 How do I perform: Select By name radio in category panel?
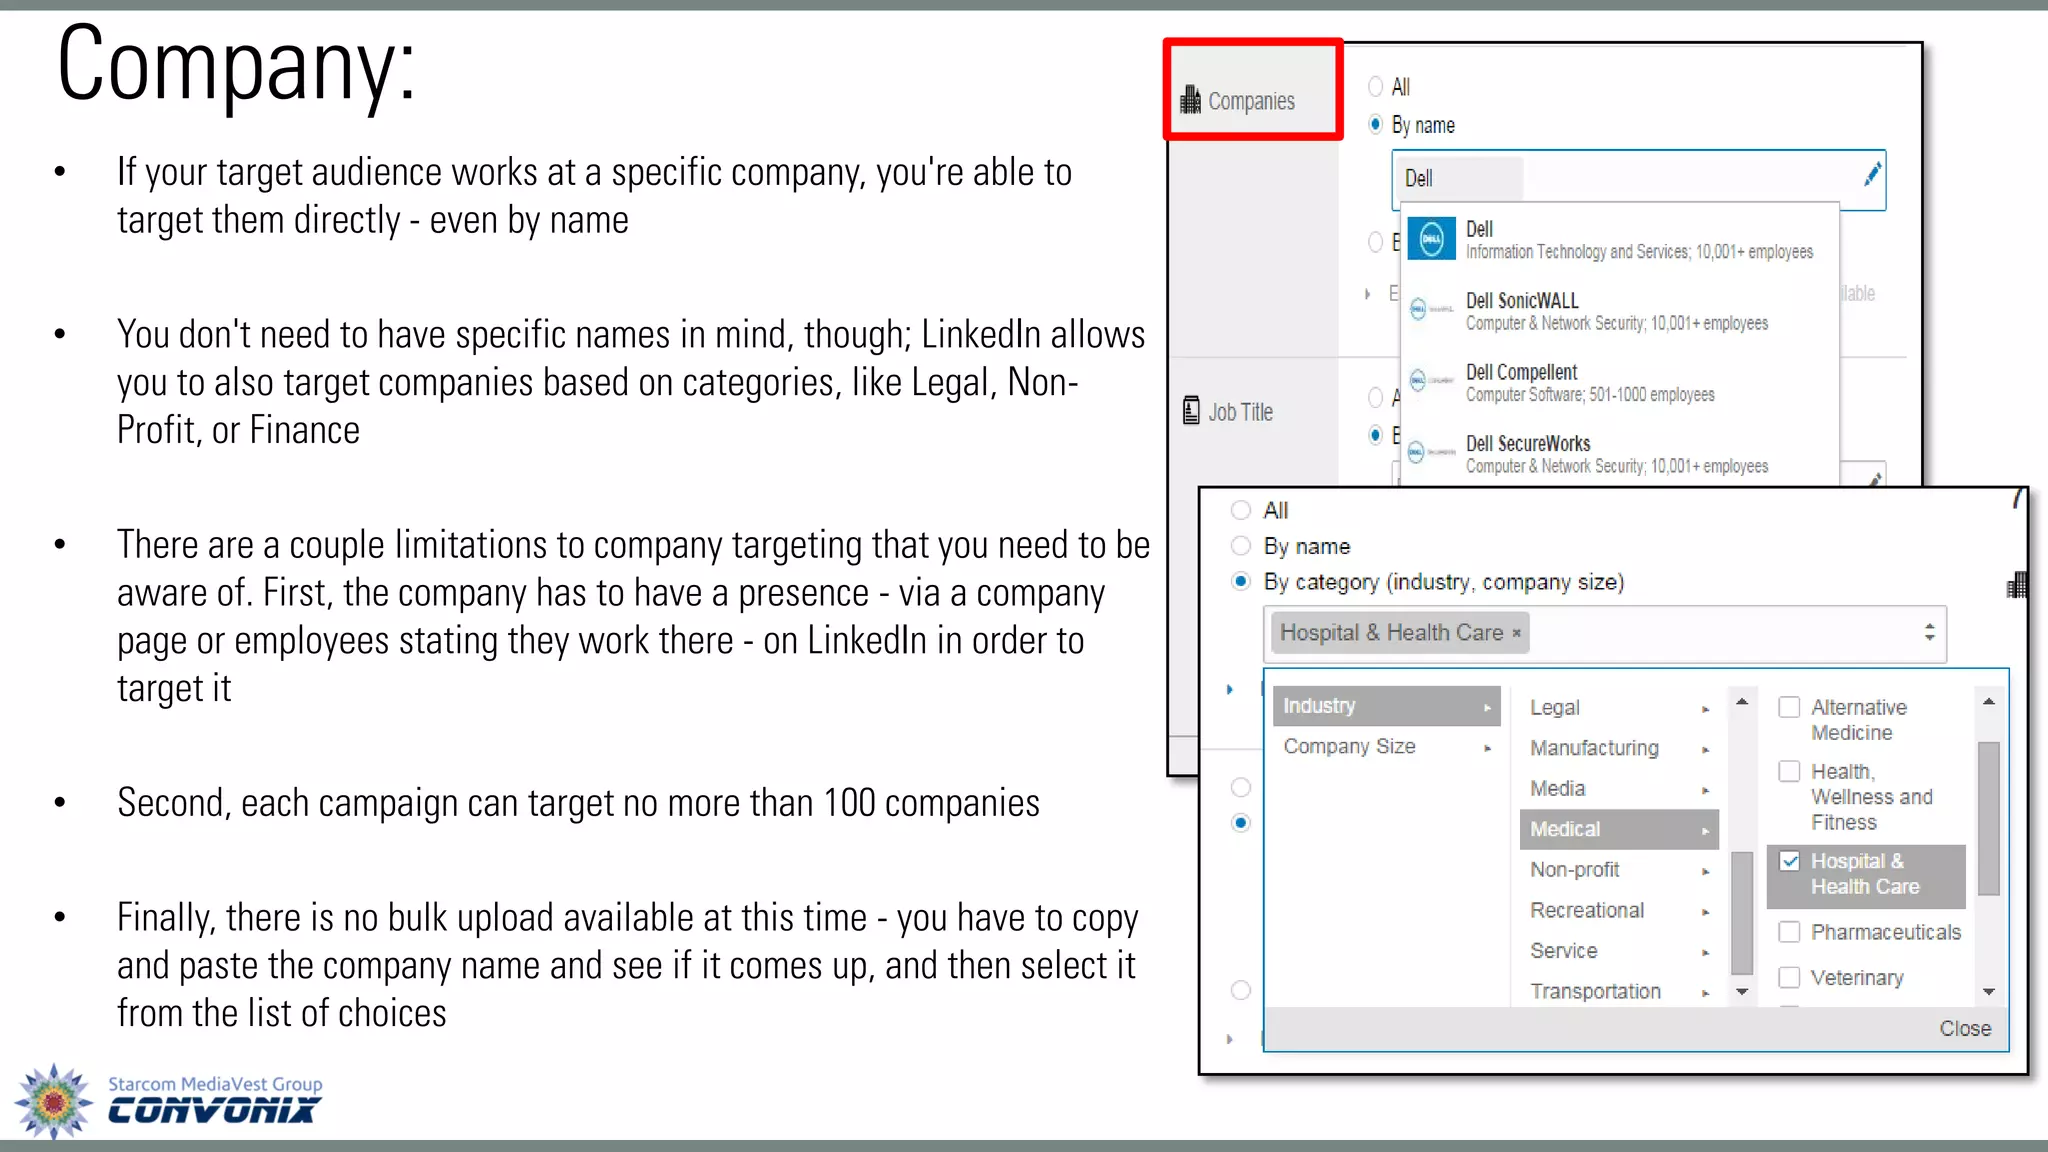pos(1241,546)
